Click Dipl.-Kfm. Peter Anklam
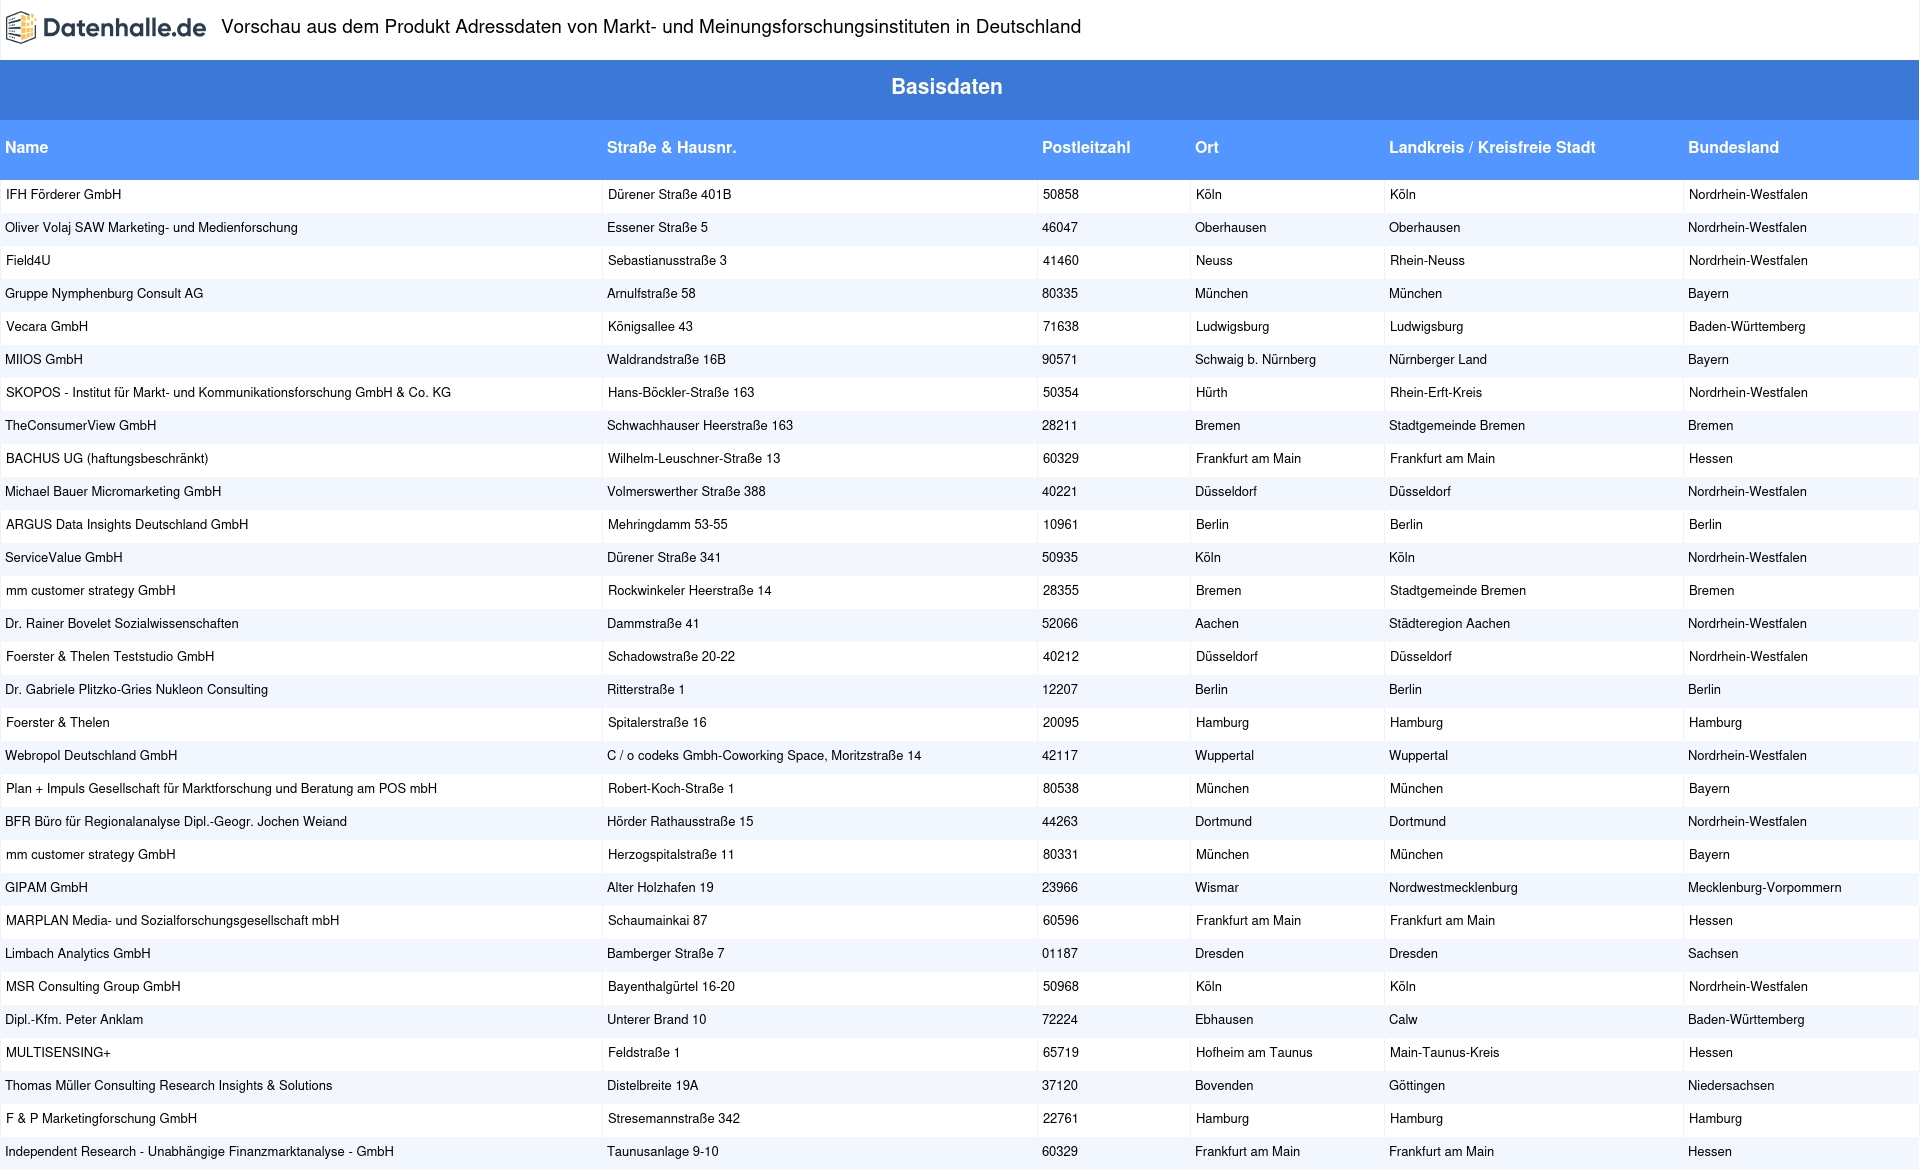The image size is (1920, 1170). tap(74, 1020)
